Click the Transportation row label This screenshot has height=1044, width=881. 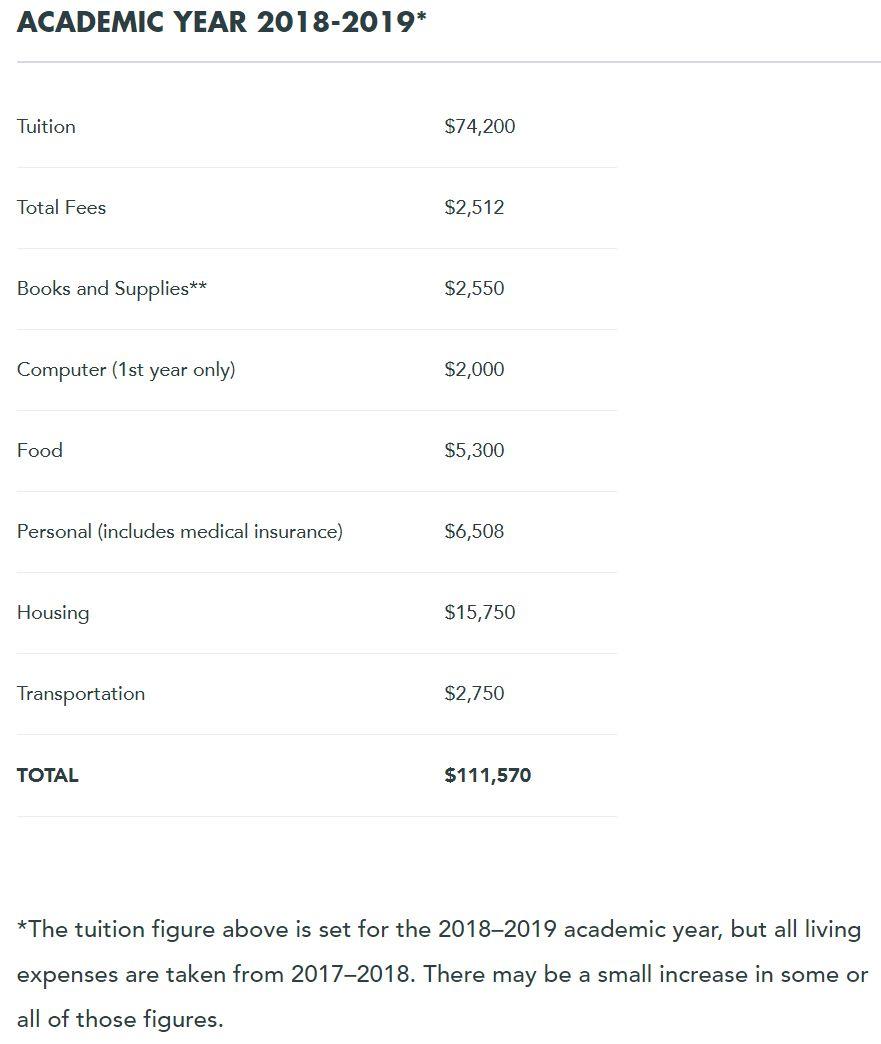(81, 694)
